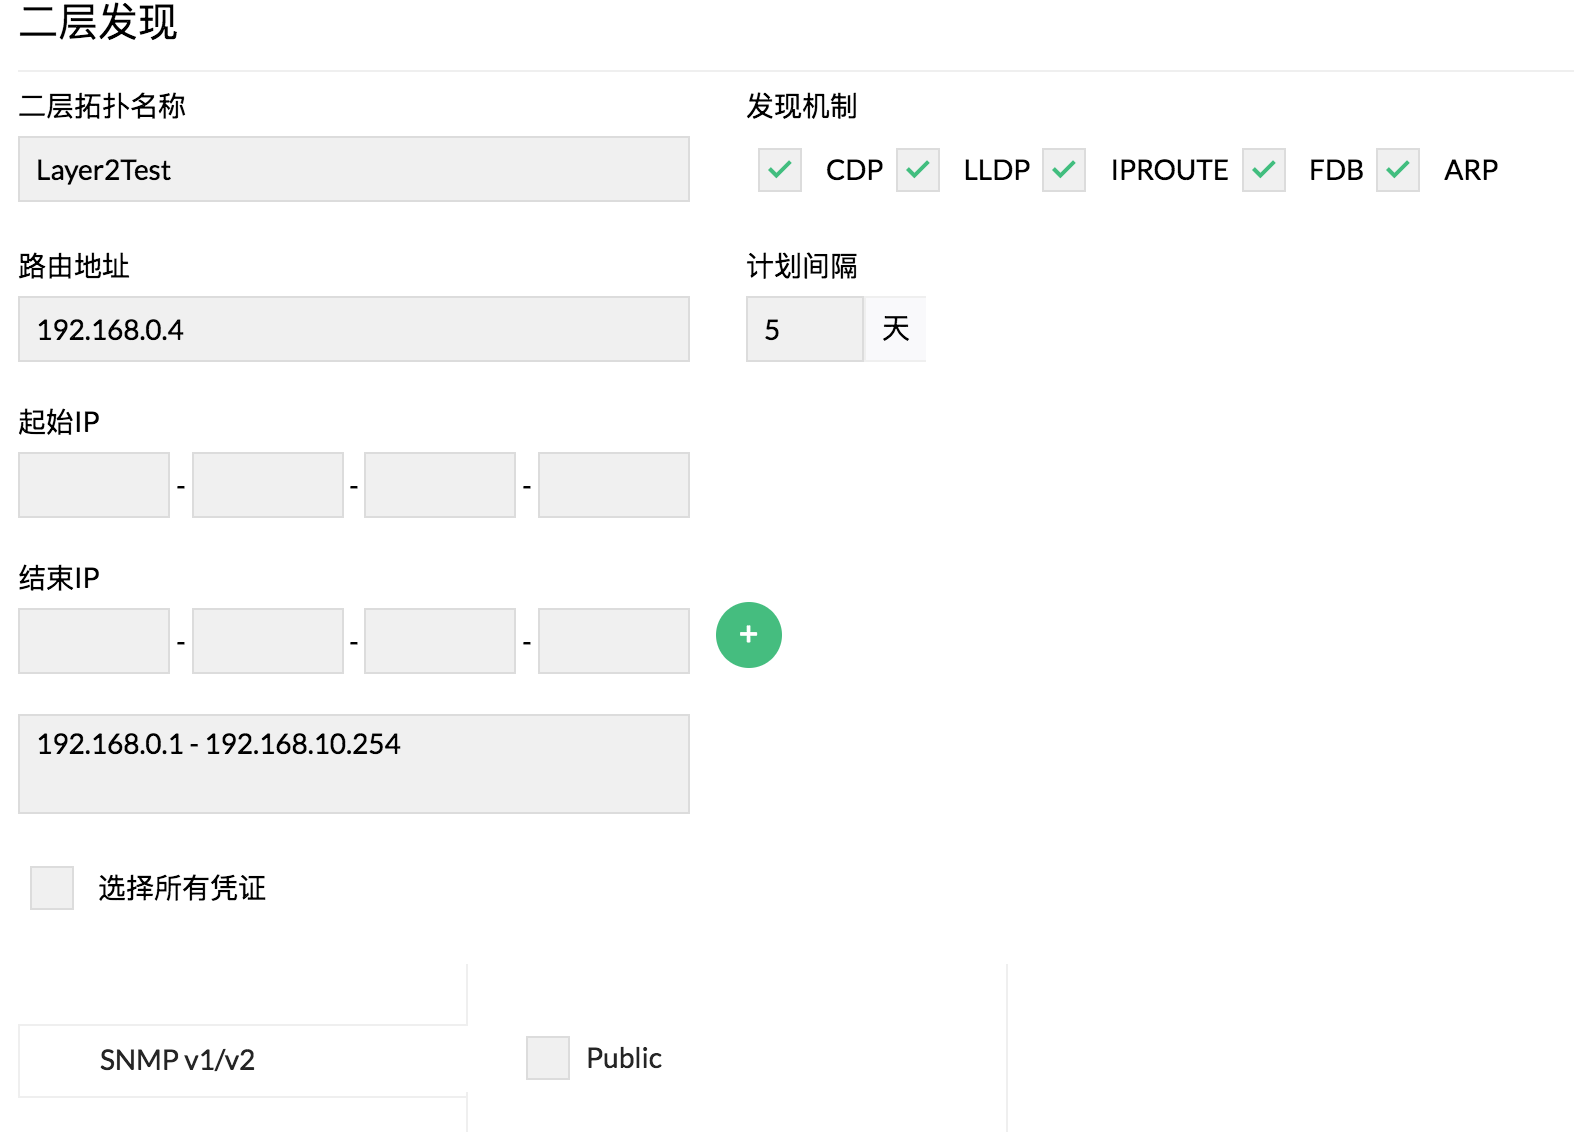Select the 192.168.0.1 - 192.168.10.254 range entry
The width and height of the screenshot is (1574, 1132).
click(219, 745)
